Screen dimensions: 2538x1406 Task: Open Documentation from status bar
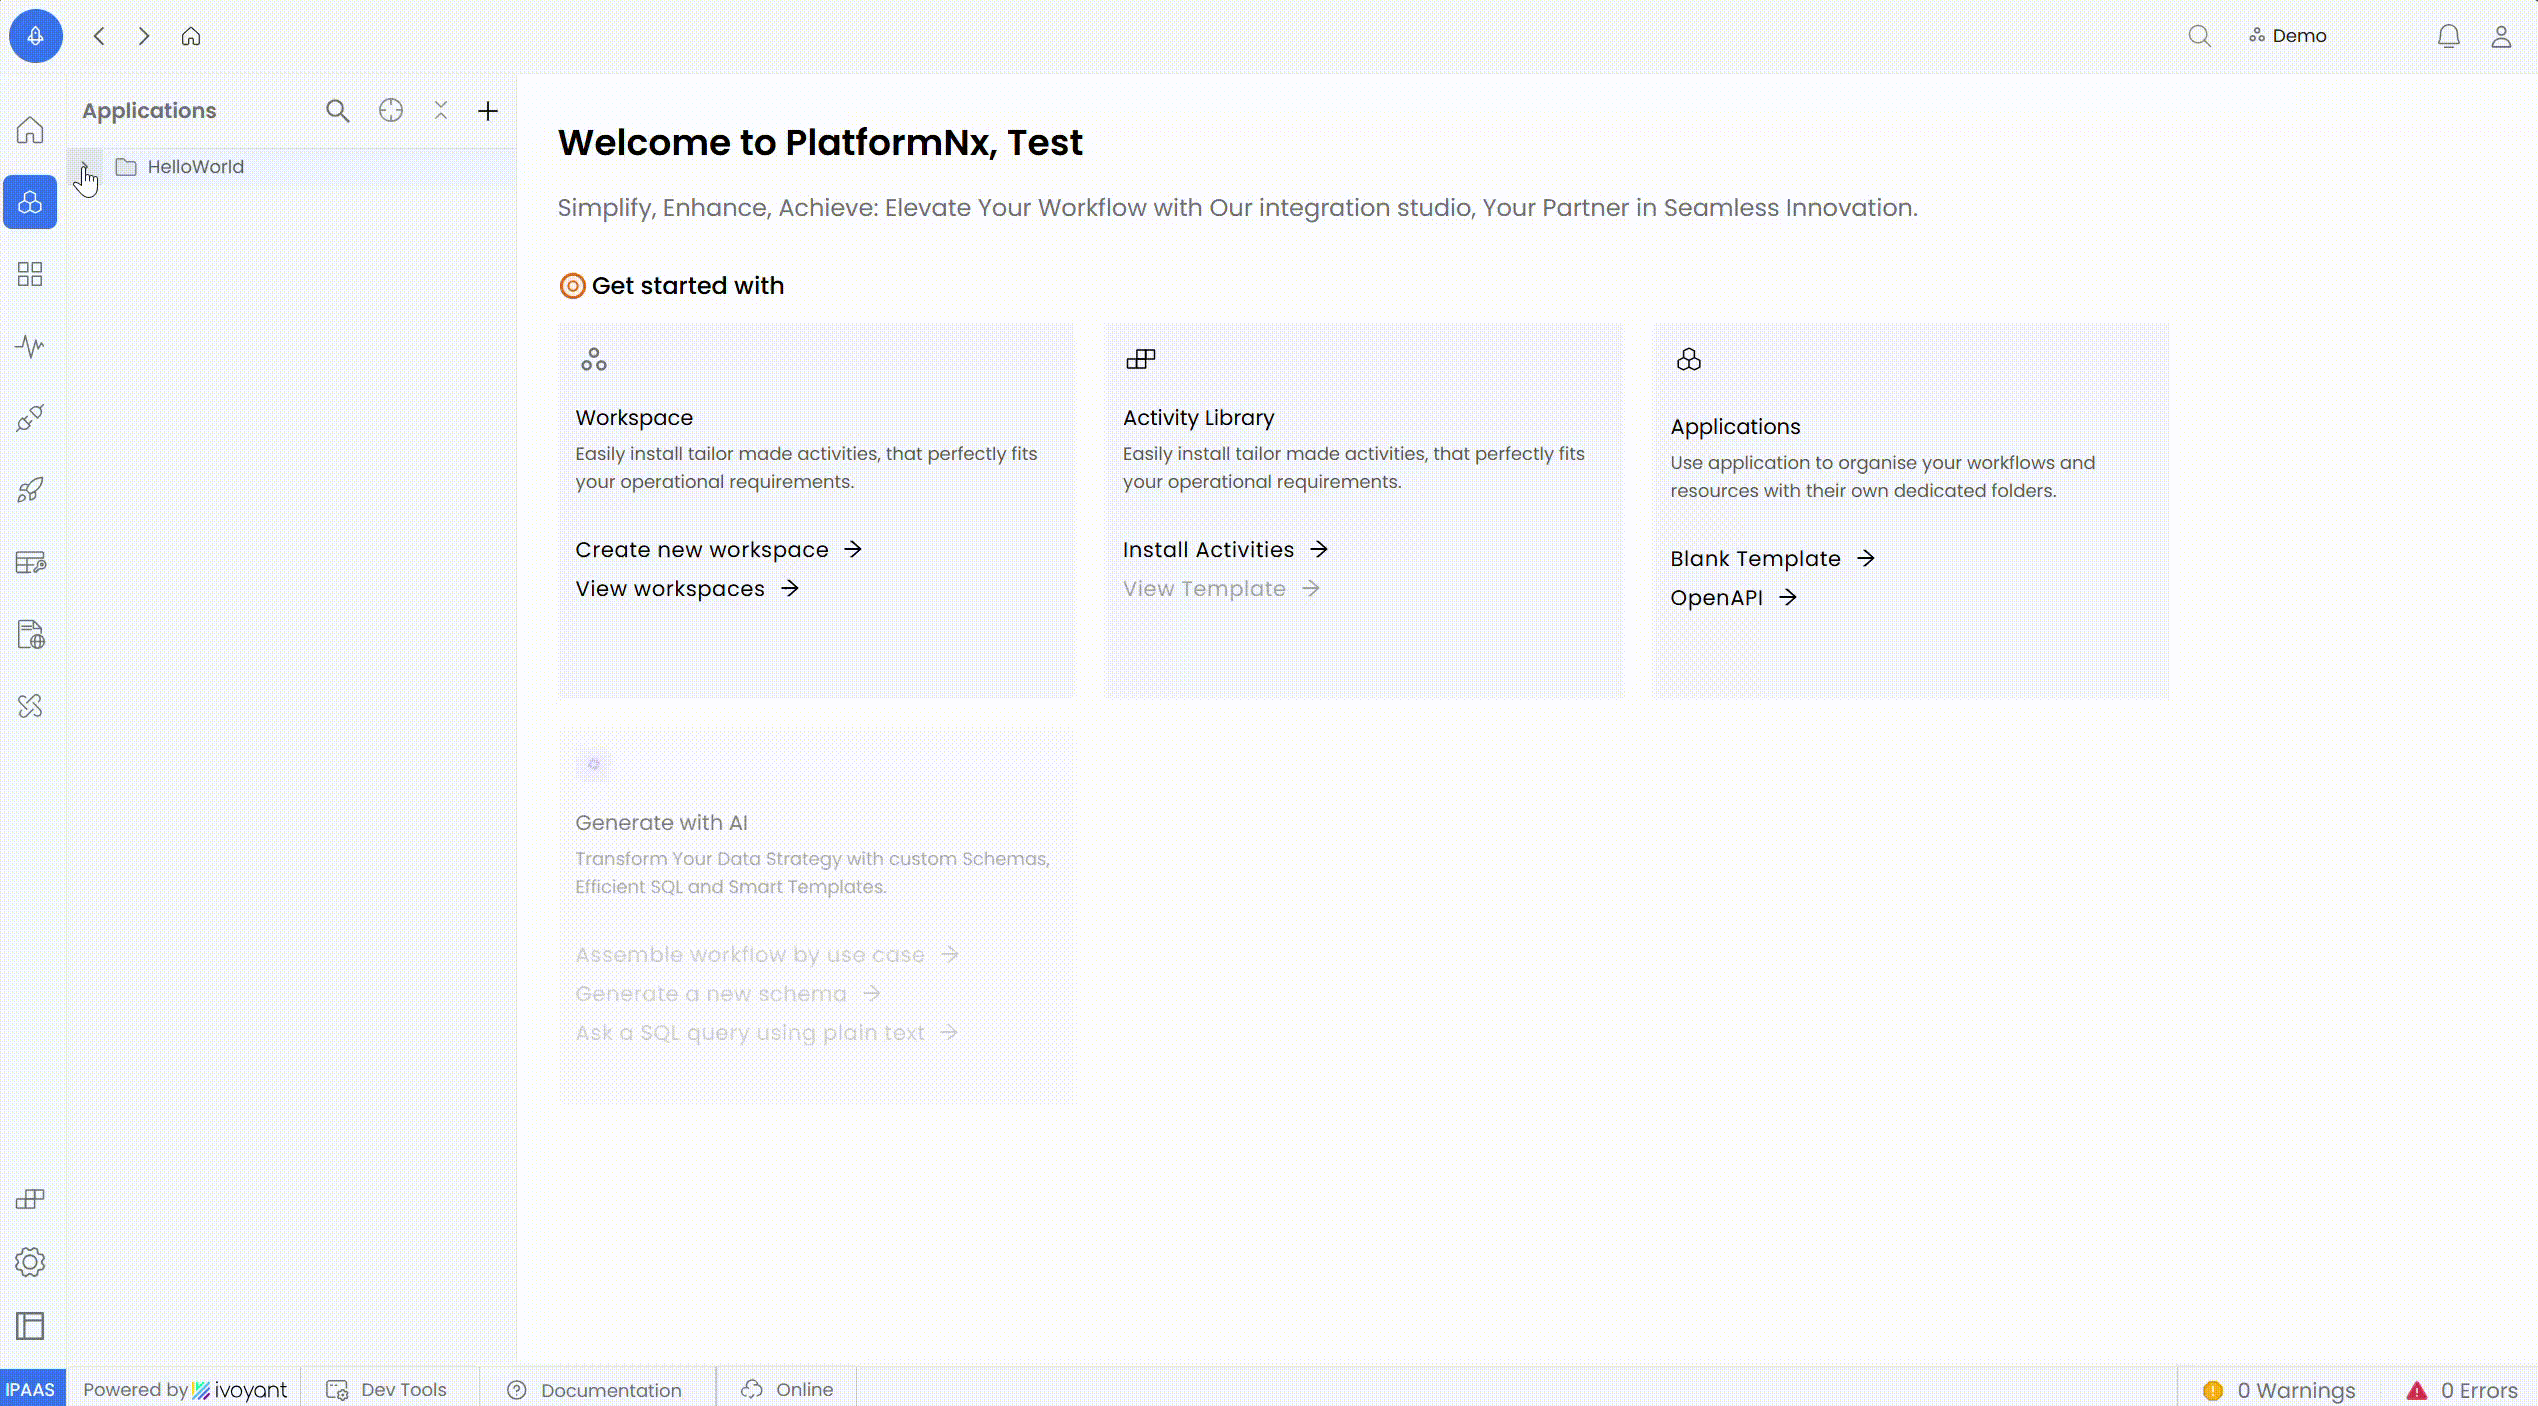(594, 1389)
